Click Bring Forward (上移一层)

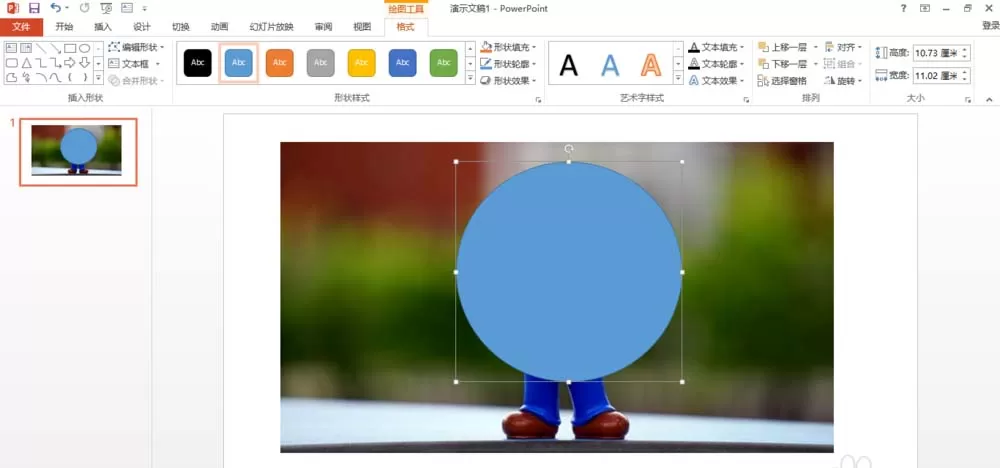pyautogui.click(x=783, y=47)
